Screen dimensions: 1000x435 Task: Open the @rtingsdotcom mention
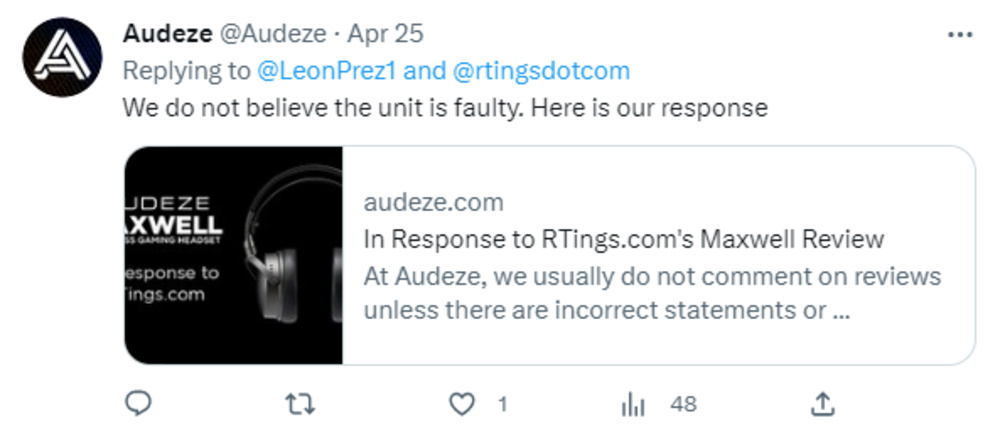[541, 71]
